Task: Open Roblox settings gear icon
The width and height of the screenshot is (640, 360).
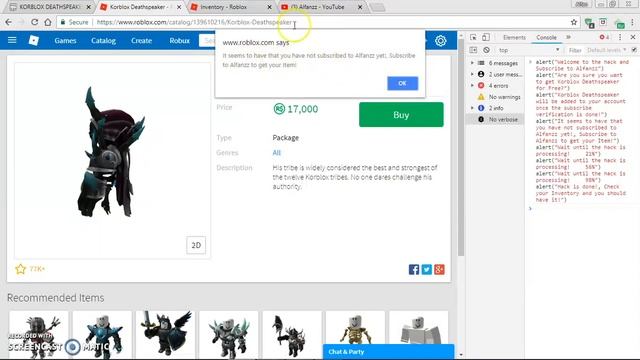Action: (440, 40)
